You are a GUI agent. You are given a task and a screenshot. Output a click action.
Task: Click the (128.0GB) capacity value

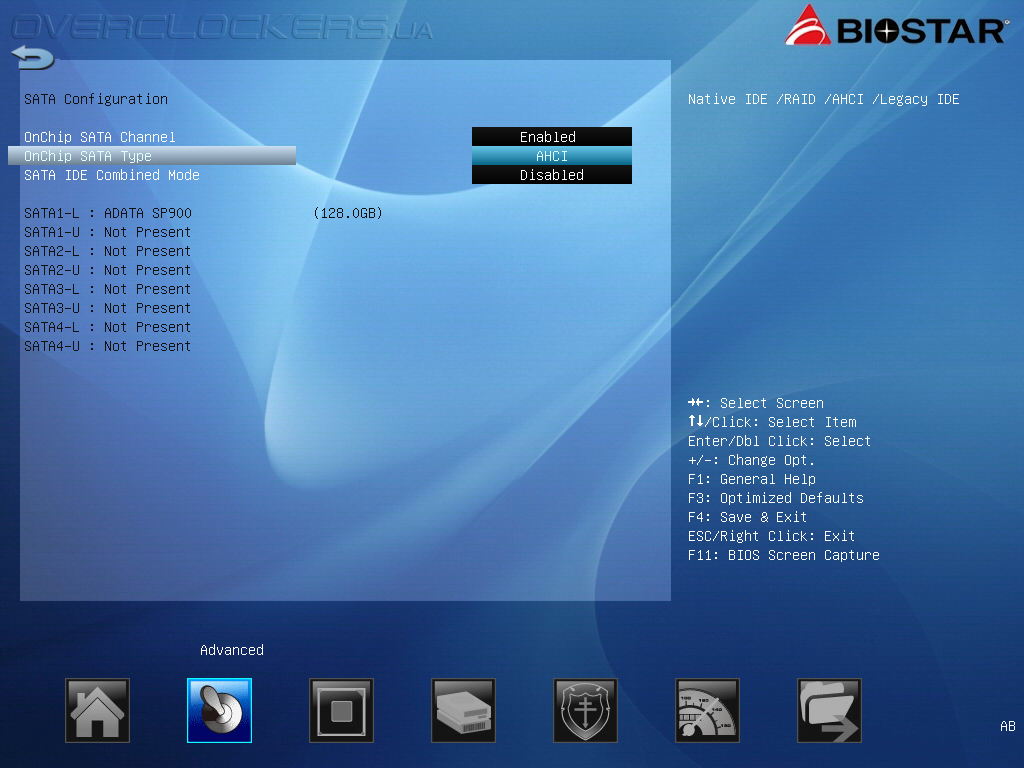coord(348,213)
